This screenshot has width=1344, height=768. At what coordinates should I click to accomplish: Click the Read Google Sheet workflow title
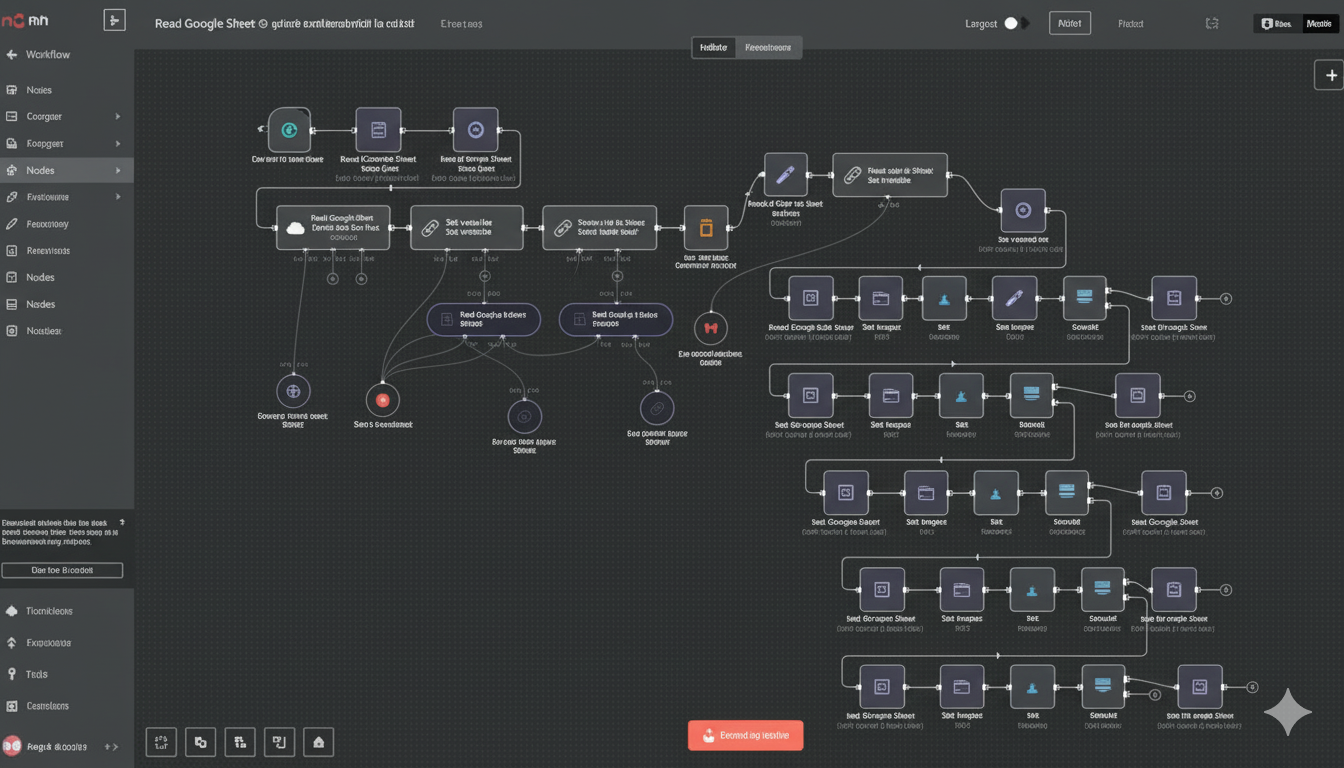pyautogui.click(x=205, y=23)
